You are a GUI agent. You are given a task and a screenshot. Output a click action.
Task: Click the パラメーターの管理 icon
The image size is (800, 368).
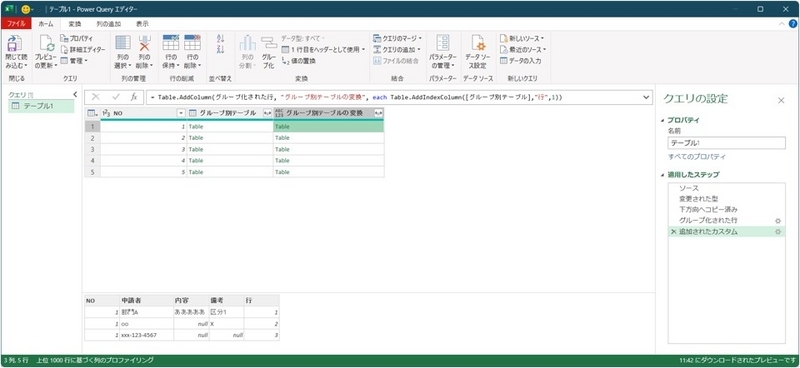click(x=442, y=43)
